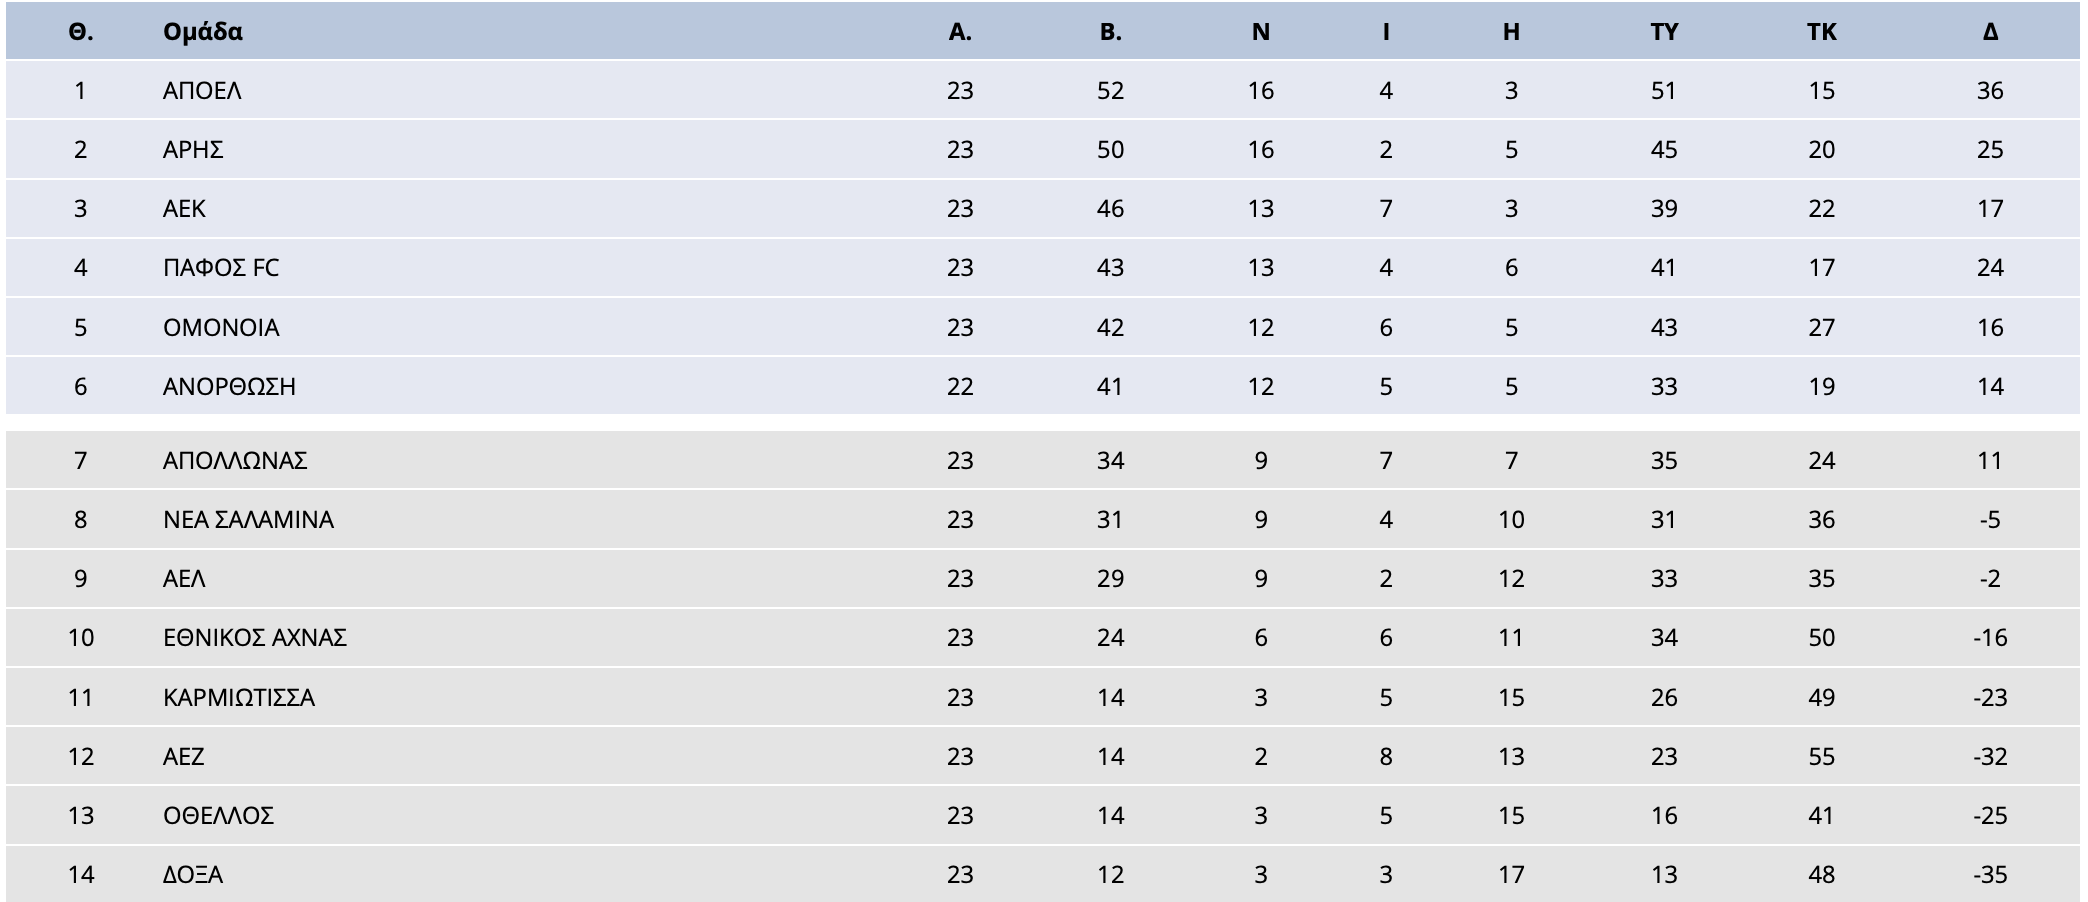Open team ΑΕΚ entry
This screenshot has height=902, width=2088.
[184, 209]
